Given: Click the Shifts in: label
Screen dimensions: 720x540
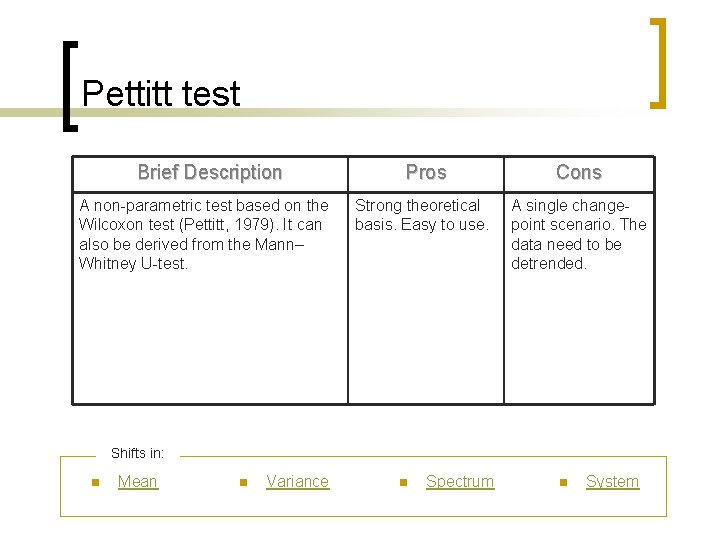Looking at the screenshot, I should pos(138,453).
